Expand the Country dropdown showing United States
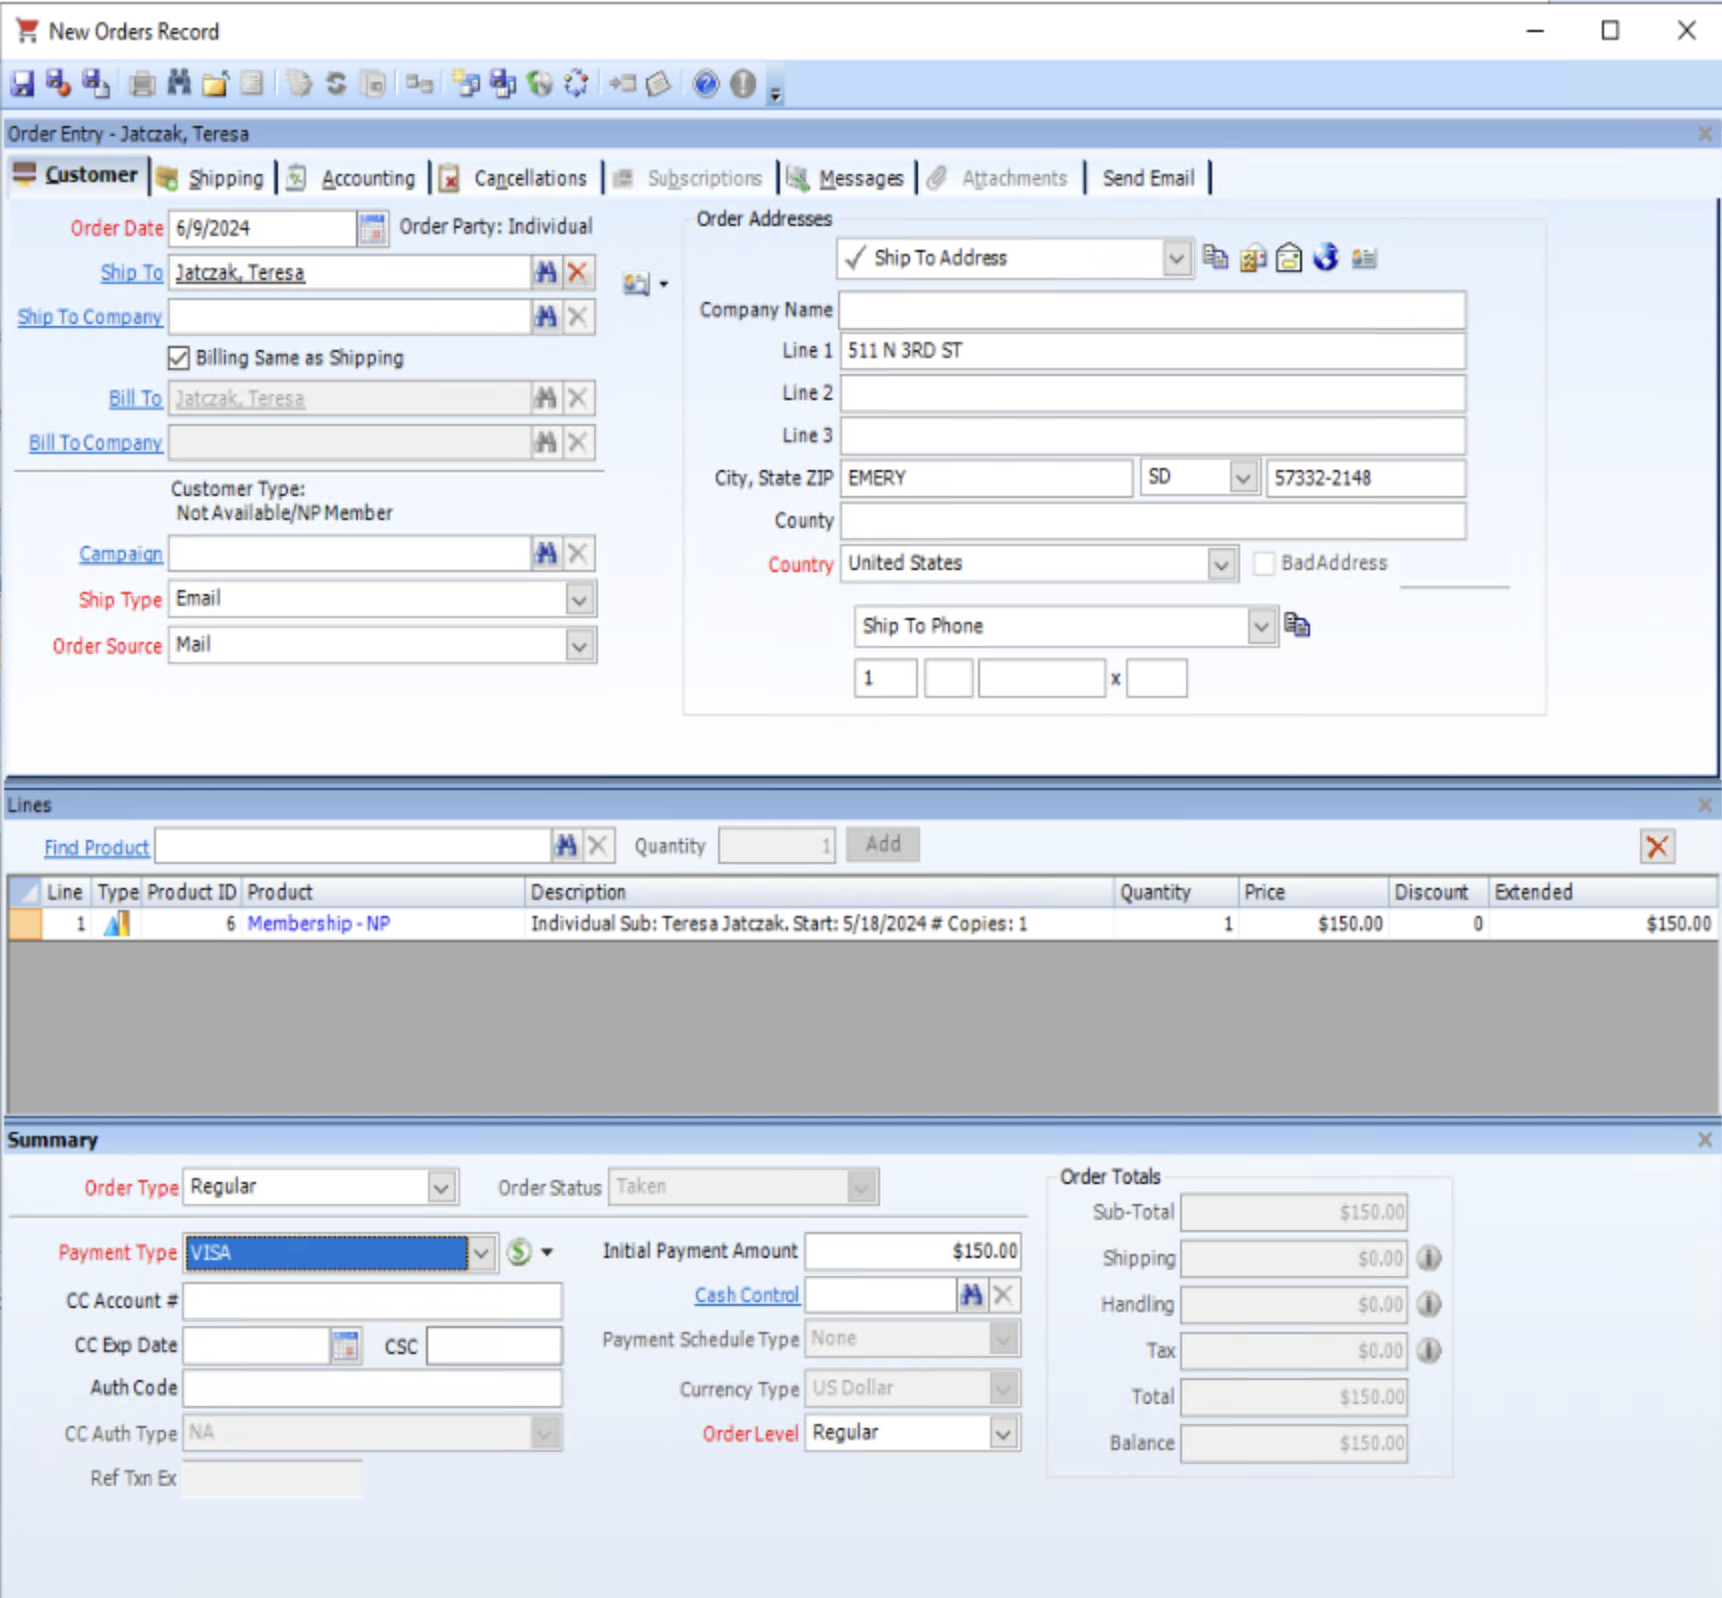The height and width of the screenshot is (1598, 1722). tap(1220, 564)
